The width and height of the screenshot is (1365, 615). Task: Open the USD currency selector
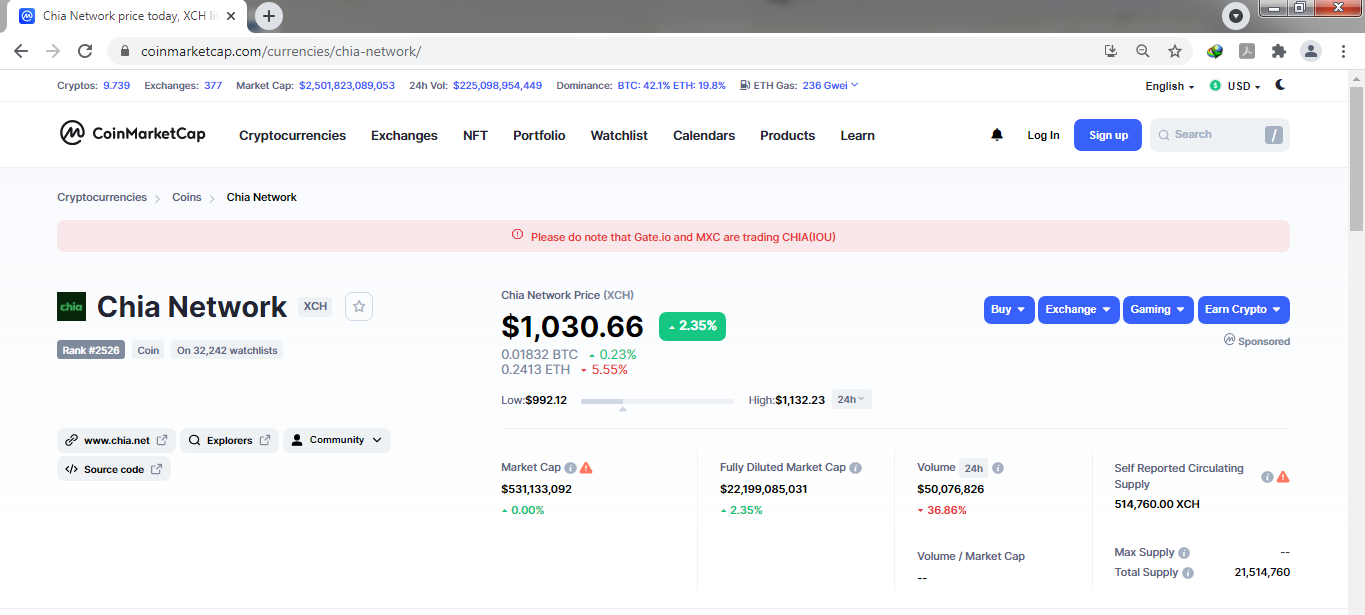click(x=1235, y=86)
